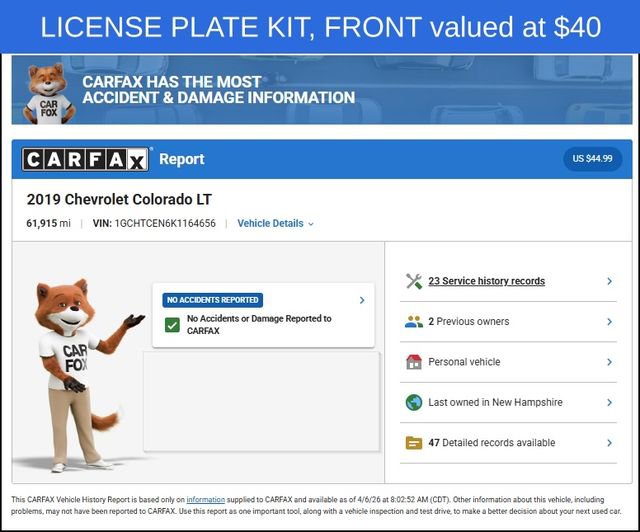Expand the 47 Detailed records arrow
The height and width of the screenshot is (532, 640).
[x=609, y=443]
